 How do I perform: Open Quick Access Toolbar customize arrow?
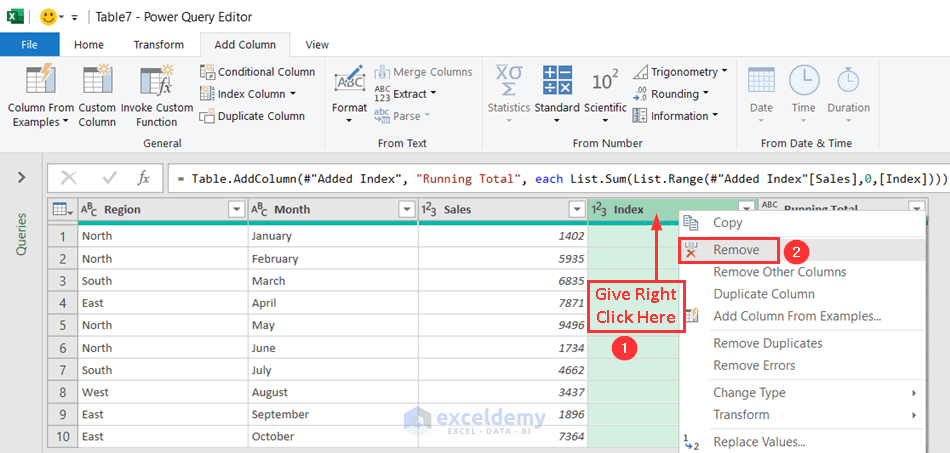click(75, 18)
